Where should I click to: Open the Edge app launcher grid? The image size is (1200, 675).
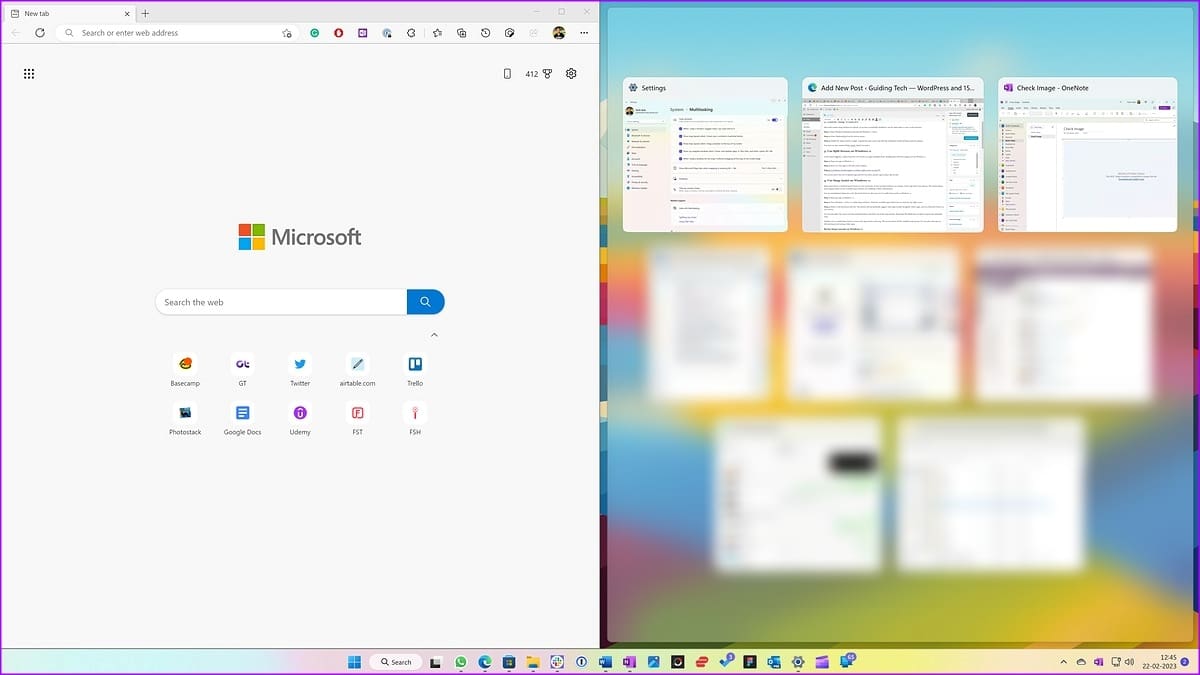click(x=29, y=74)
